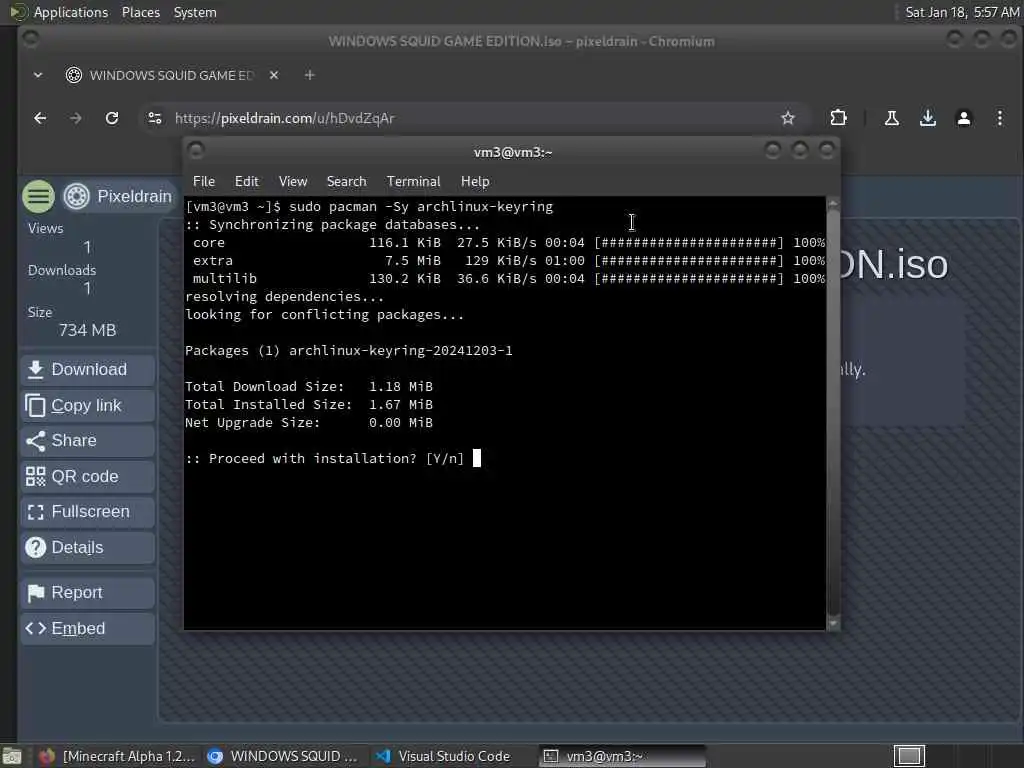The width and height of the screenshot is (1024, 768).
Task: Share the file on Pixeldrain
Action: [x=88, y=441]
